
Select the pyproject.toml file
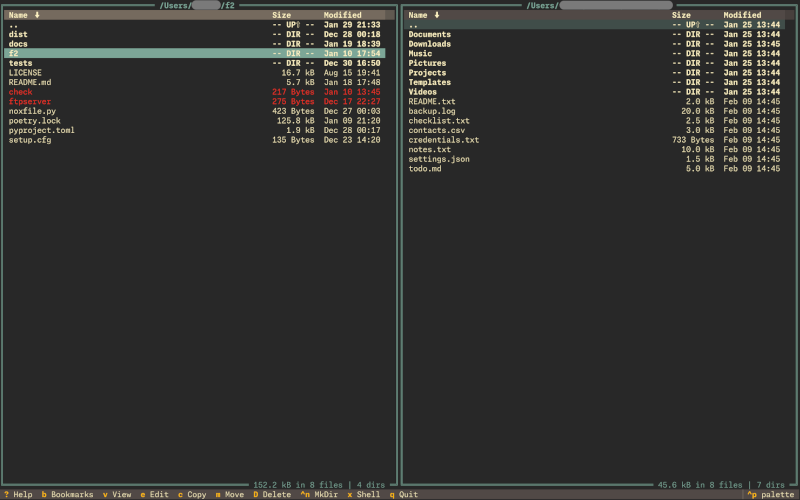[194, 130]
